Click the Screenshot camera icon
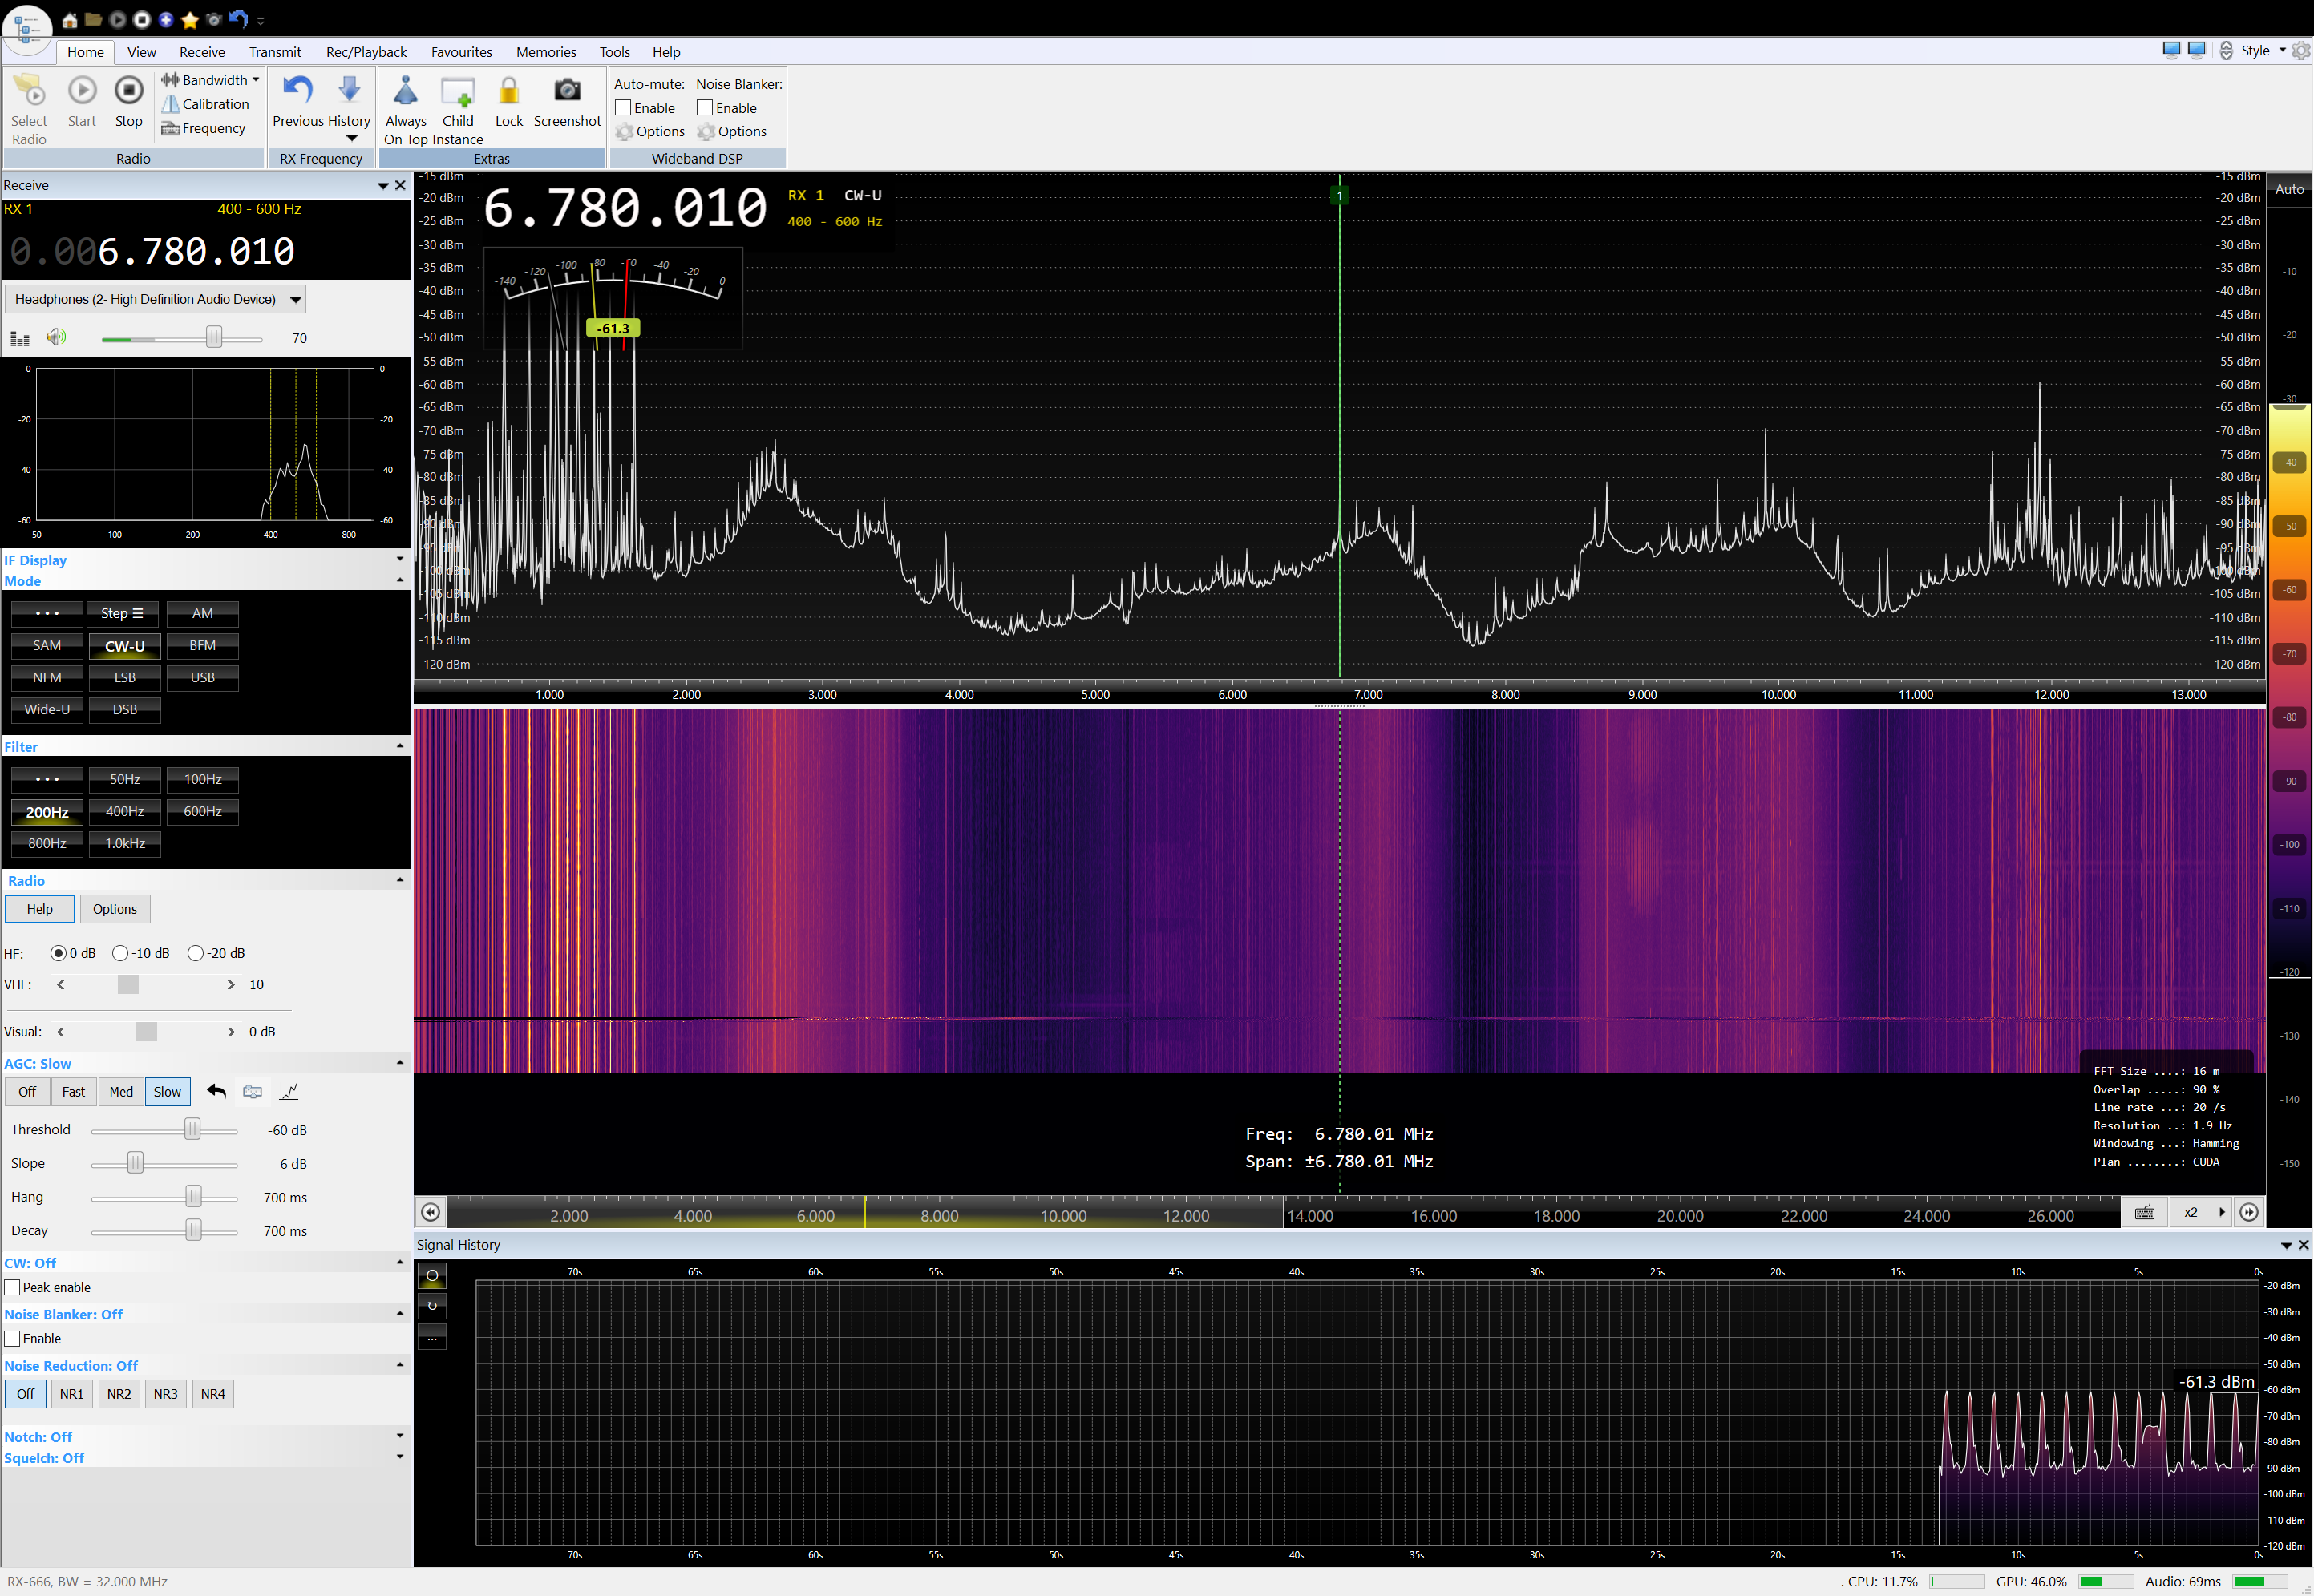This screenshot has width=2314, height=1596. point(567,91)
